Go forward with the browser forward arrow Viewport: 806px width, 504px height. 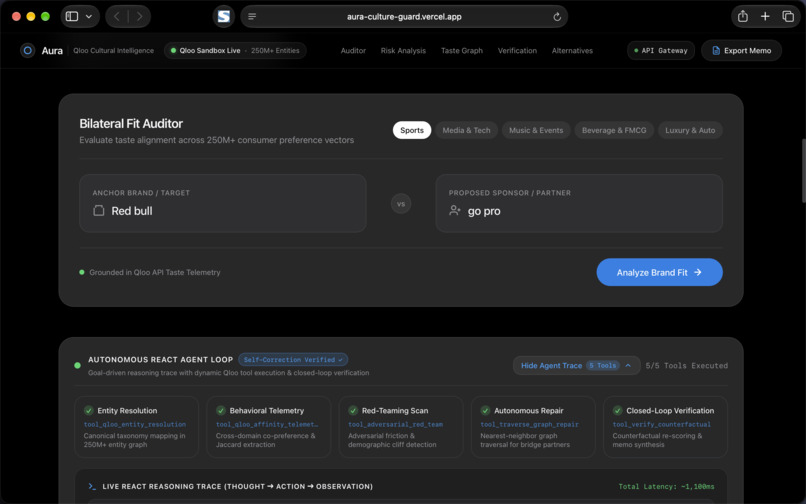click(x=139, y=16)
